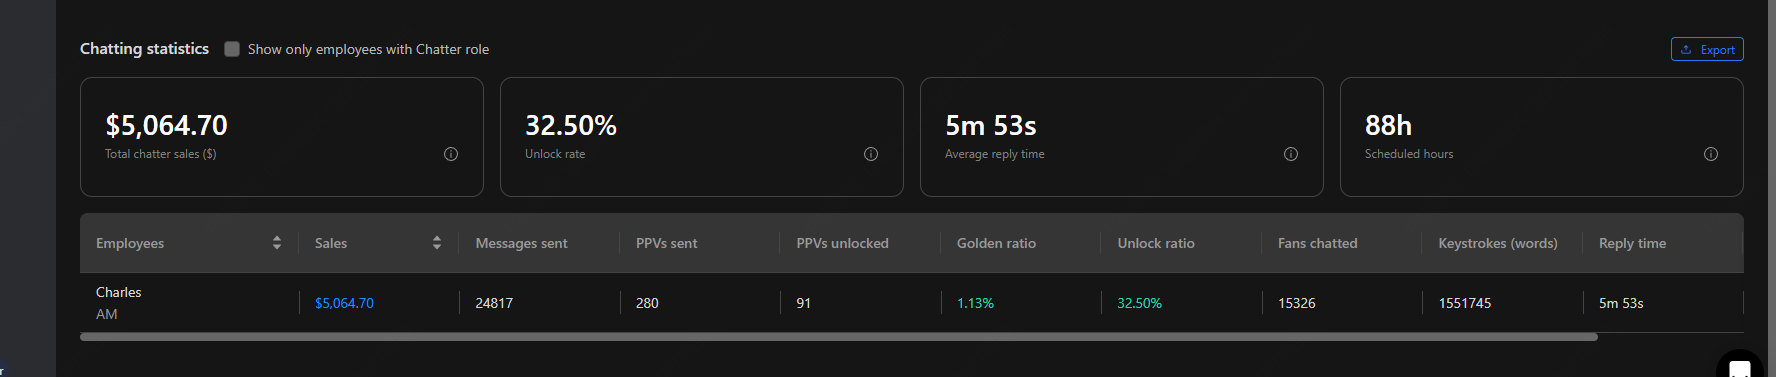Open employee Charles row
The width and height of the screenshot is (1776, 377).
(912, 303)
